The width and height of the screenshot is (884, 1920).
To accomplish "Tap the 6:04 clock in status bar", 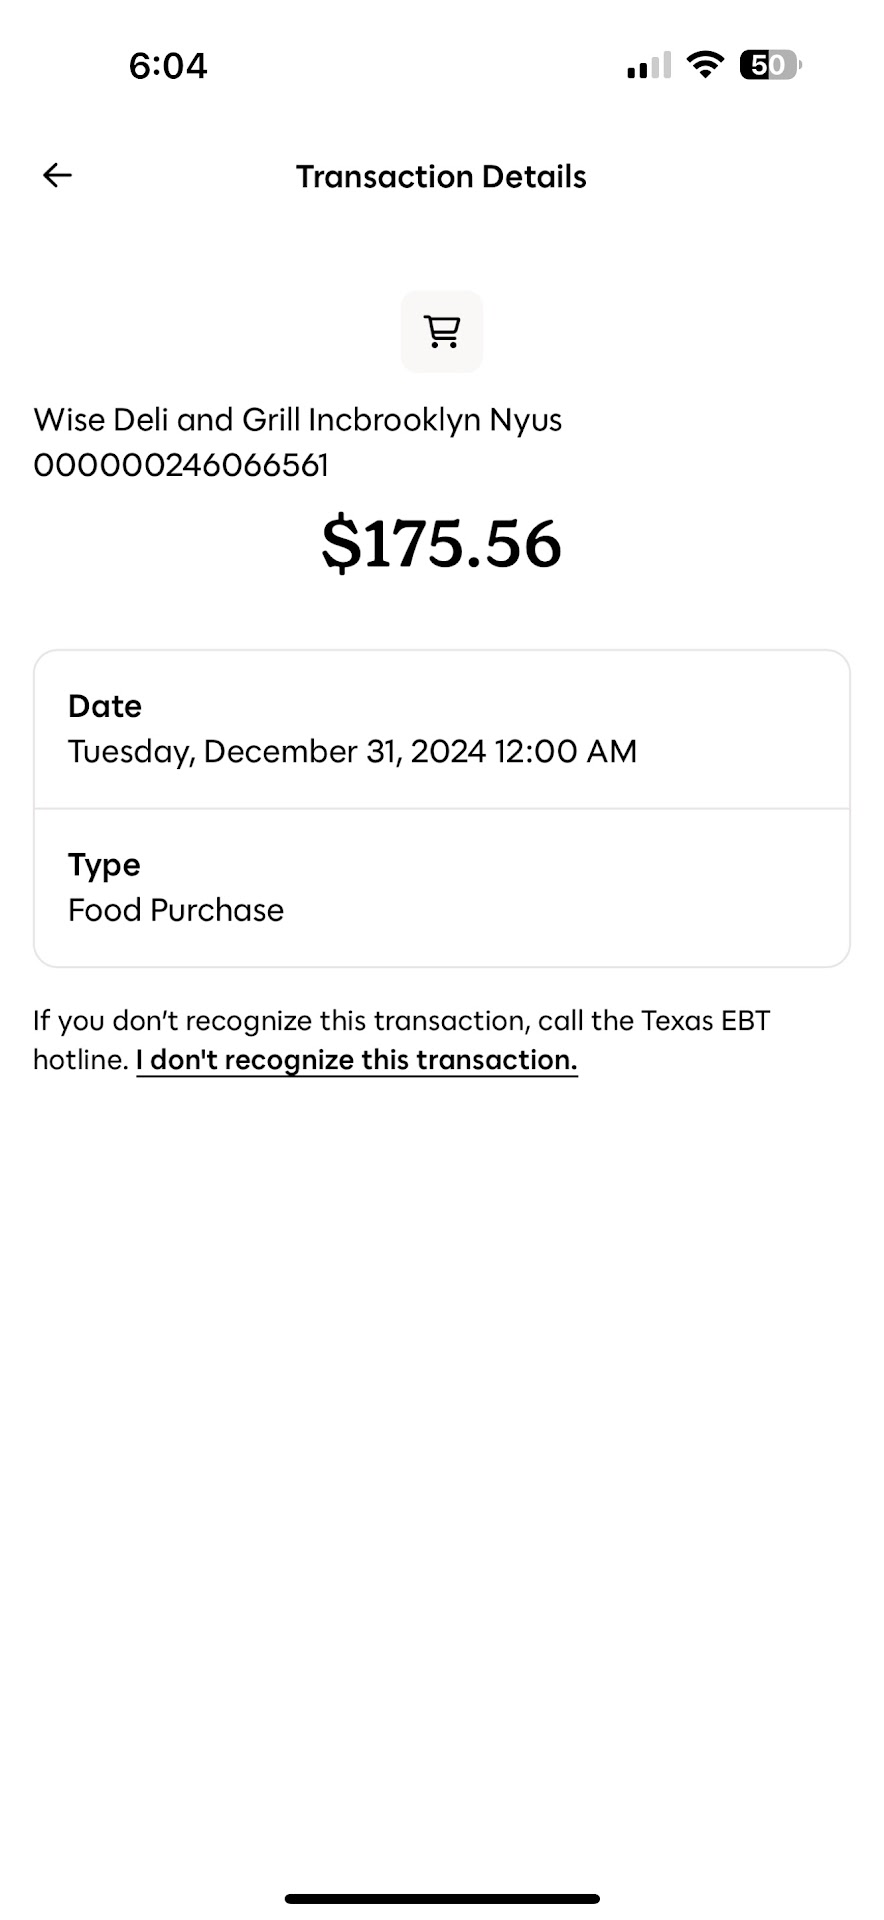I will click(168, 66).
